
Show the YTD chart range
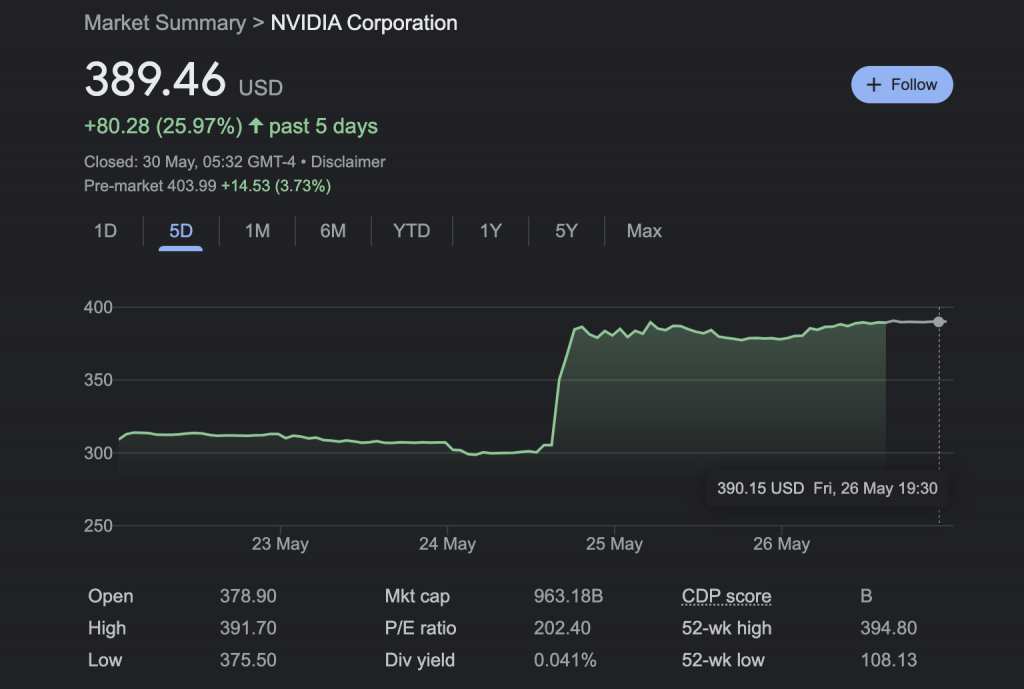coord(411,231)
